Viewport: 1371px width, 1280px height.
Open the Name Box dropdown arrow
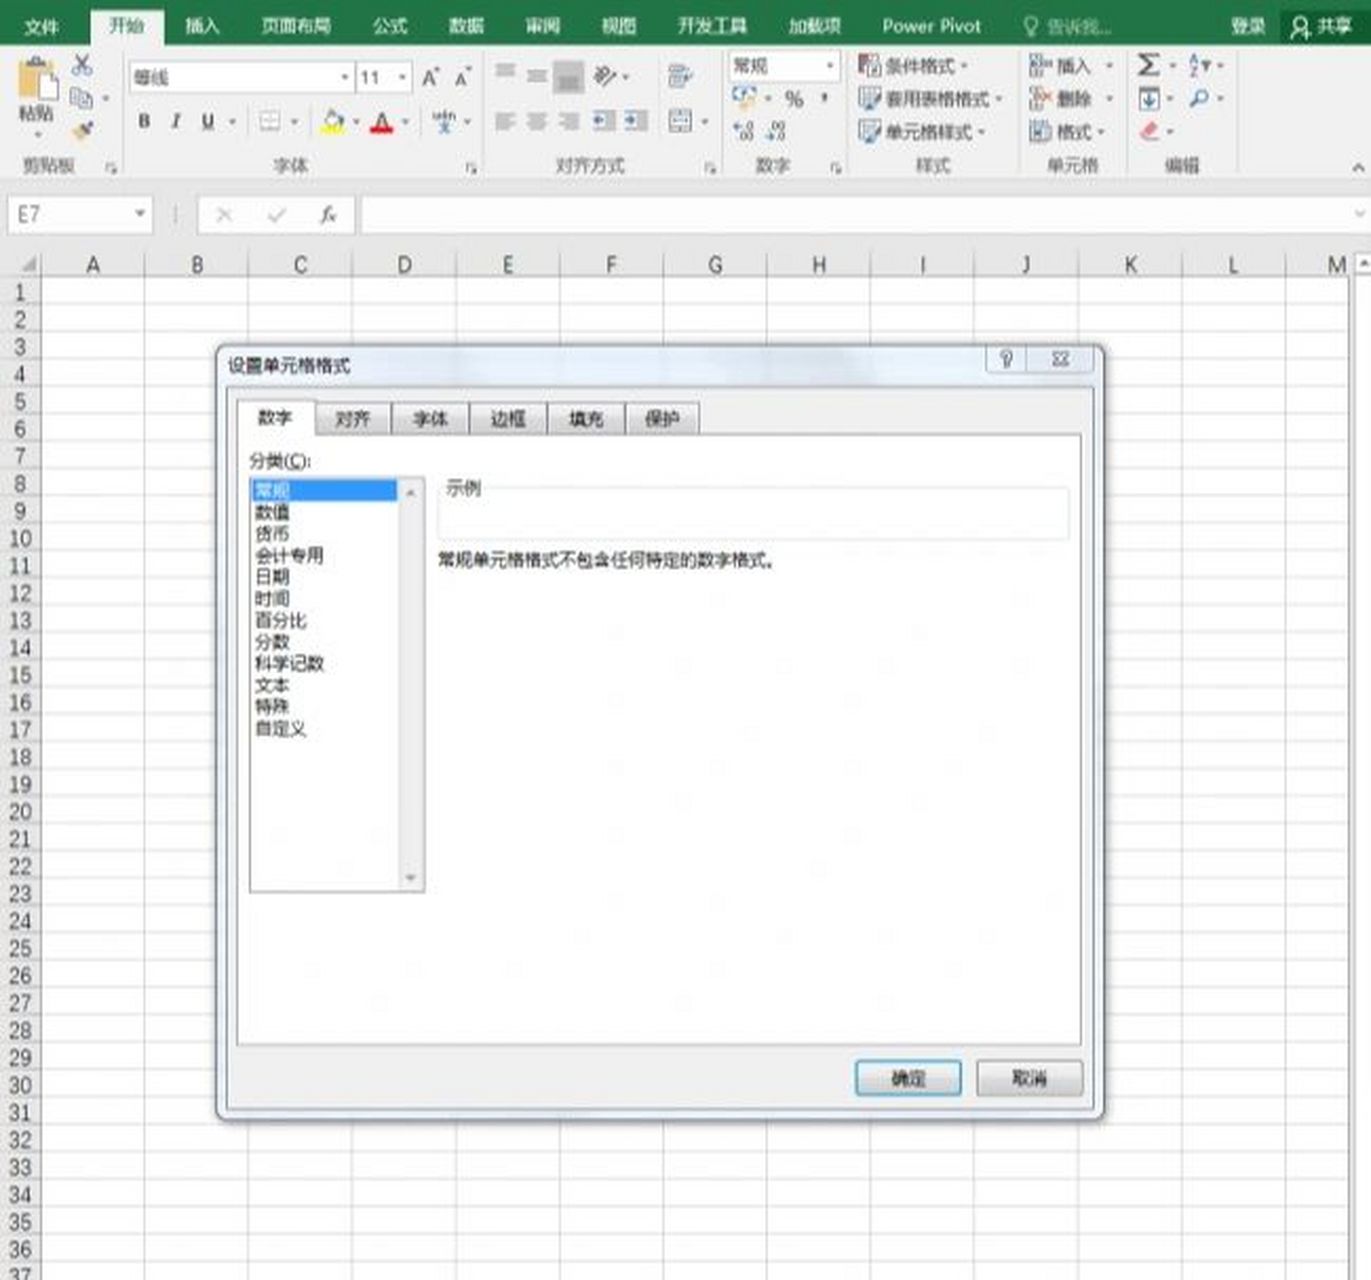pyautogui.click(x=140, y=214)
